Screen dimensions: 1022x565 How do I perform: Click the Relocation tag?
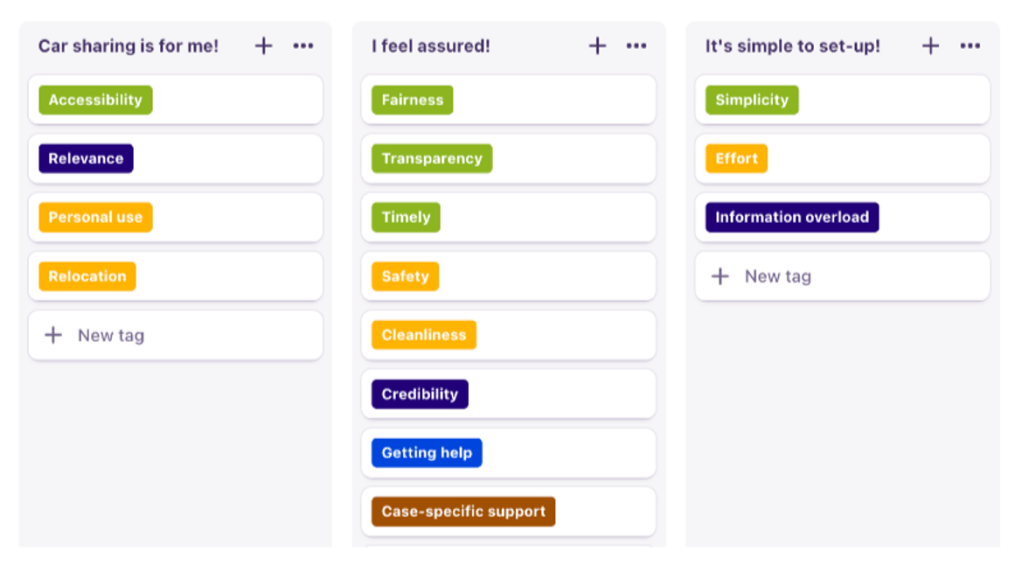point(88,277)
